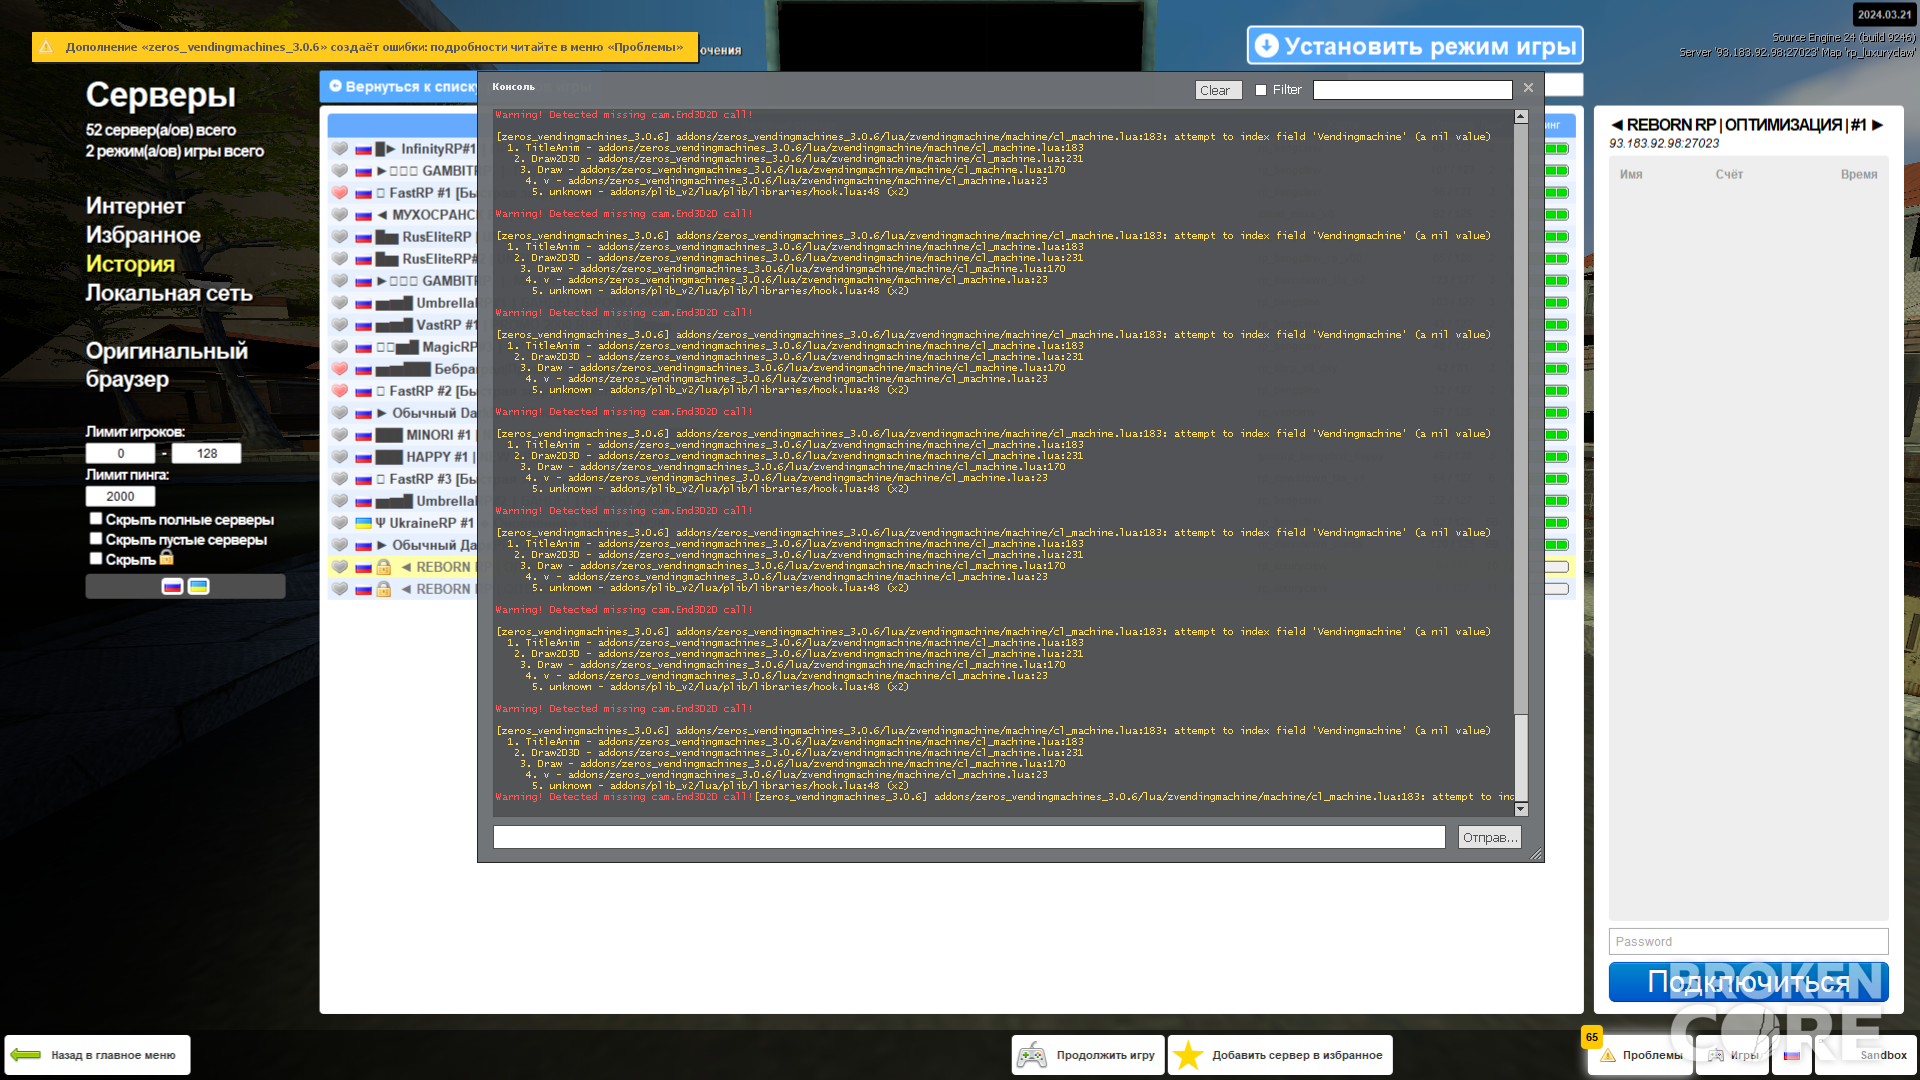Click Установить режим игры button
1920x1080 pixels.
[1415, 46]
